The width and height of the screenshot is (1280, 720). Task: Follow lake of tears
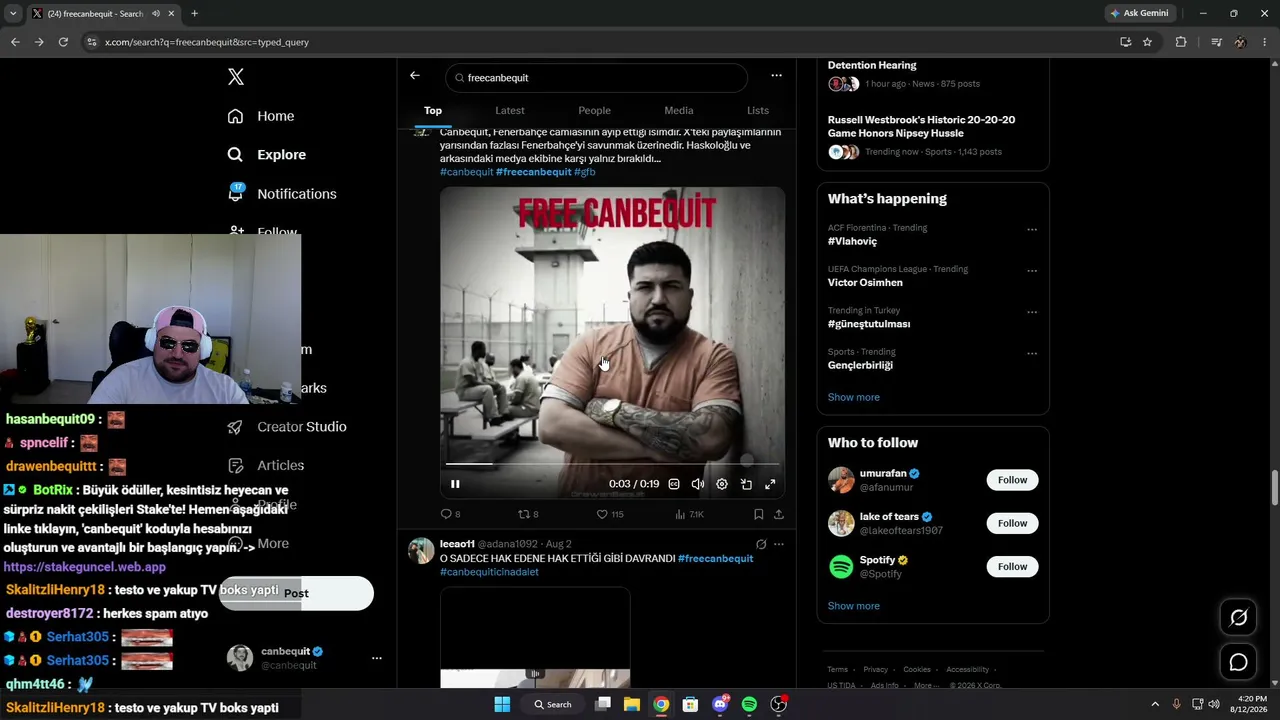[x=1012, y=523]
